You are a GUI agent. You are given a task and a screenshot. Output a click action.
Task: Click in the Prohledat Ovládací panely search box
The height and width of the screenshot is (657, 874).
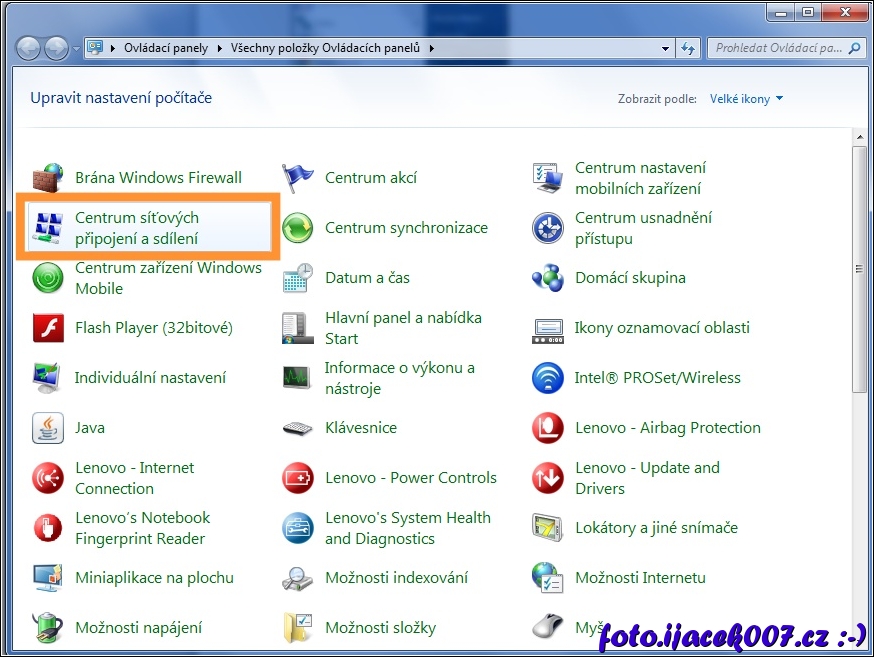pos(778,48)
